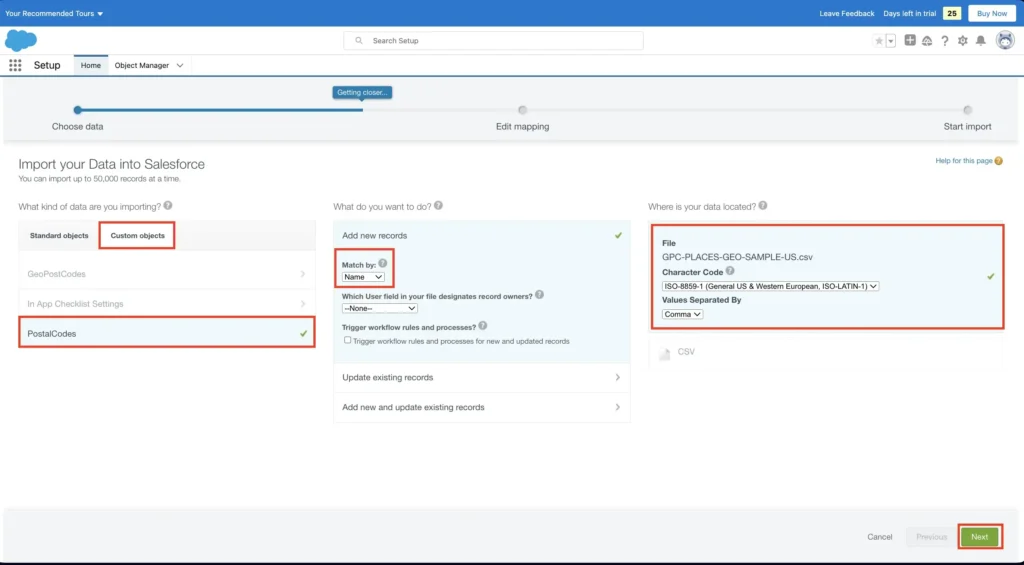The image size is (1024, 565).
Task: Open the record owners --None-- dropdown
Action: pyautogui.click(x=379, y=308)
